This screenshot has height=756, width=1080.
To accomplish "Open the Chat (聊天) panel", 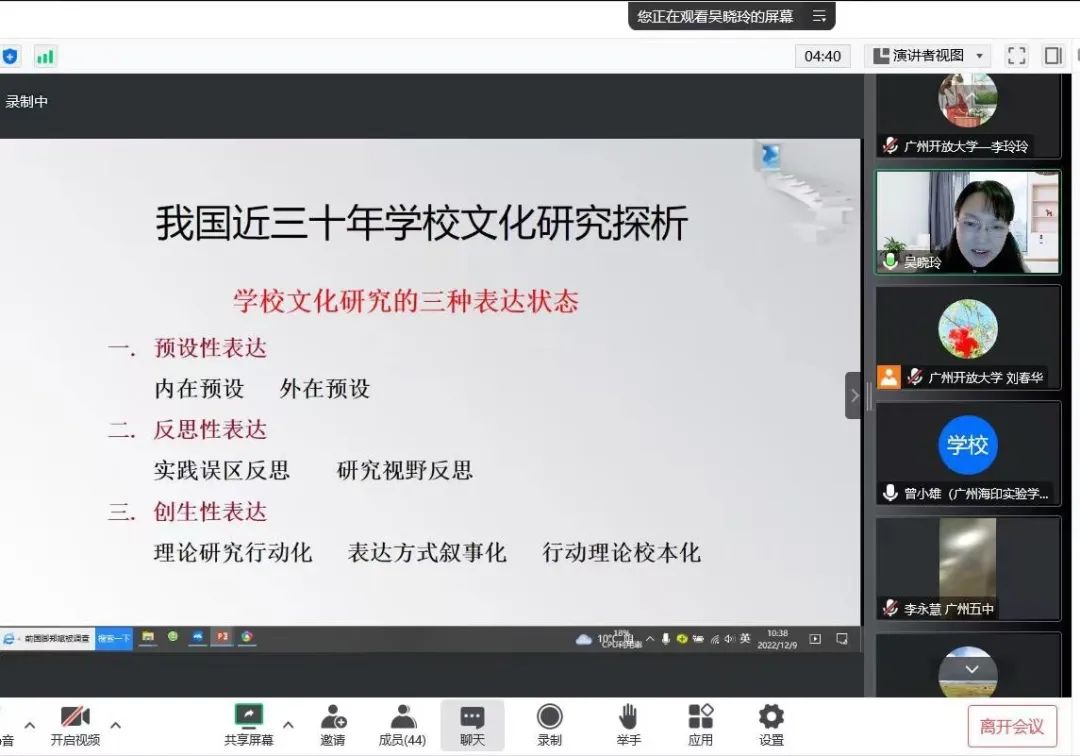I will [472, 724].
